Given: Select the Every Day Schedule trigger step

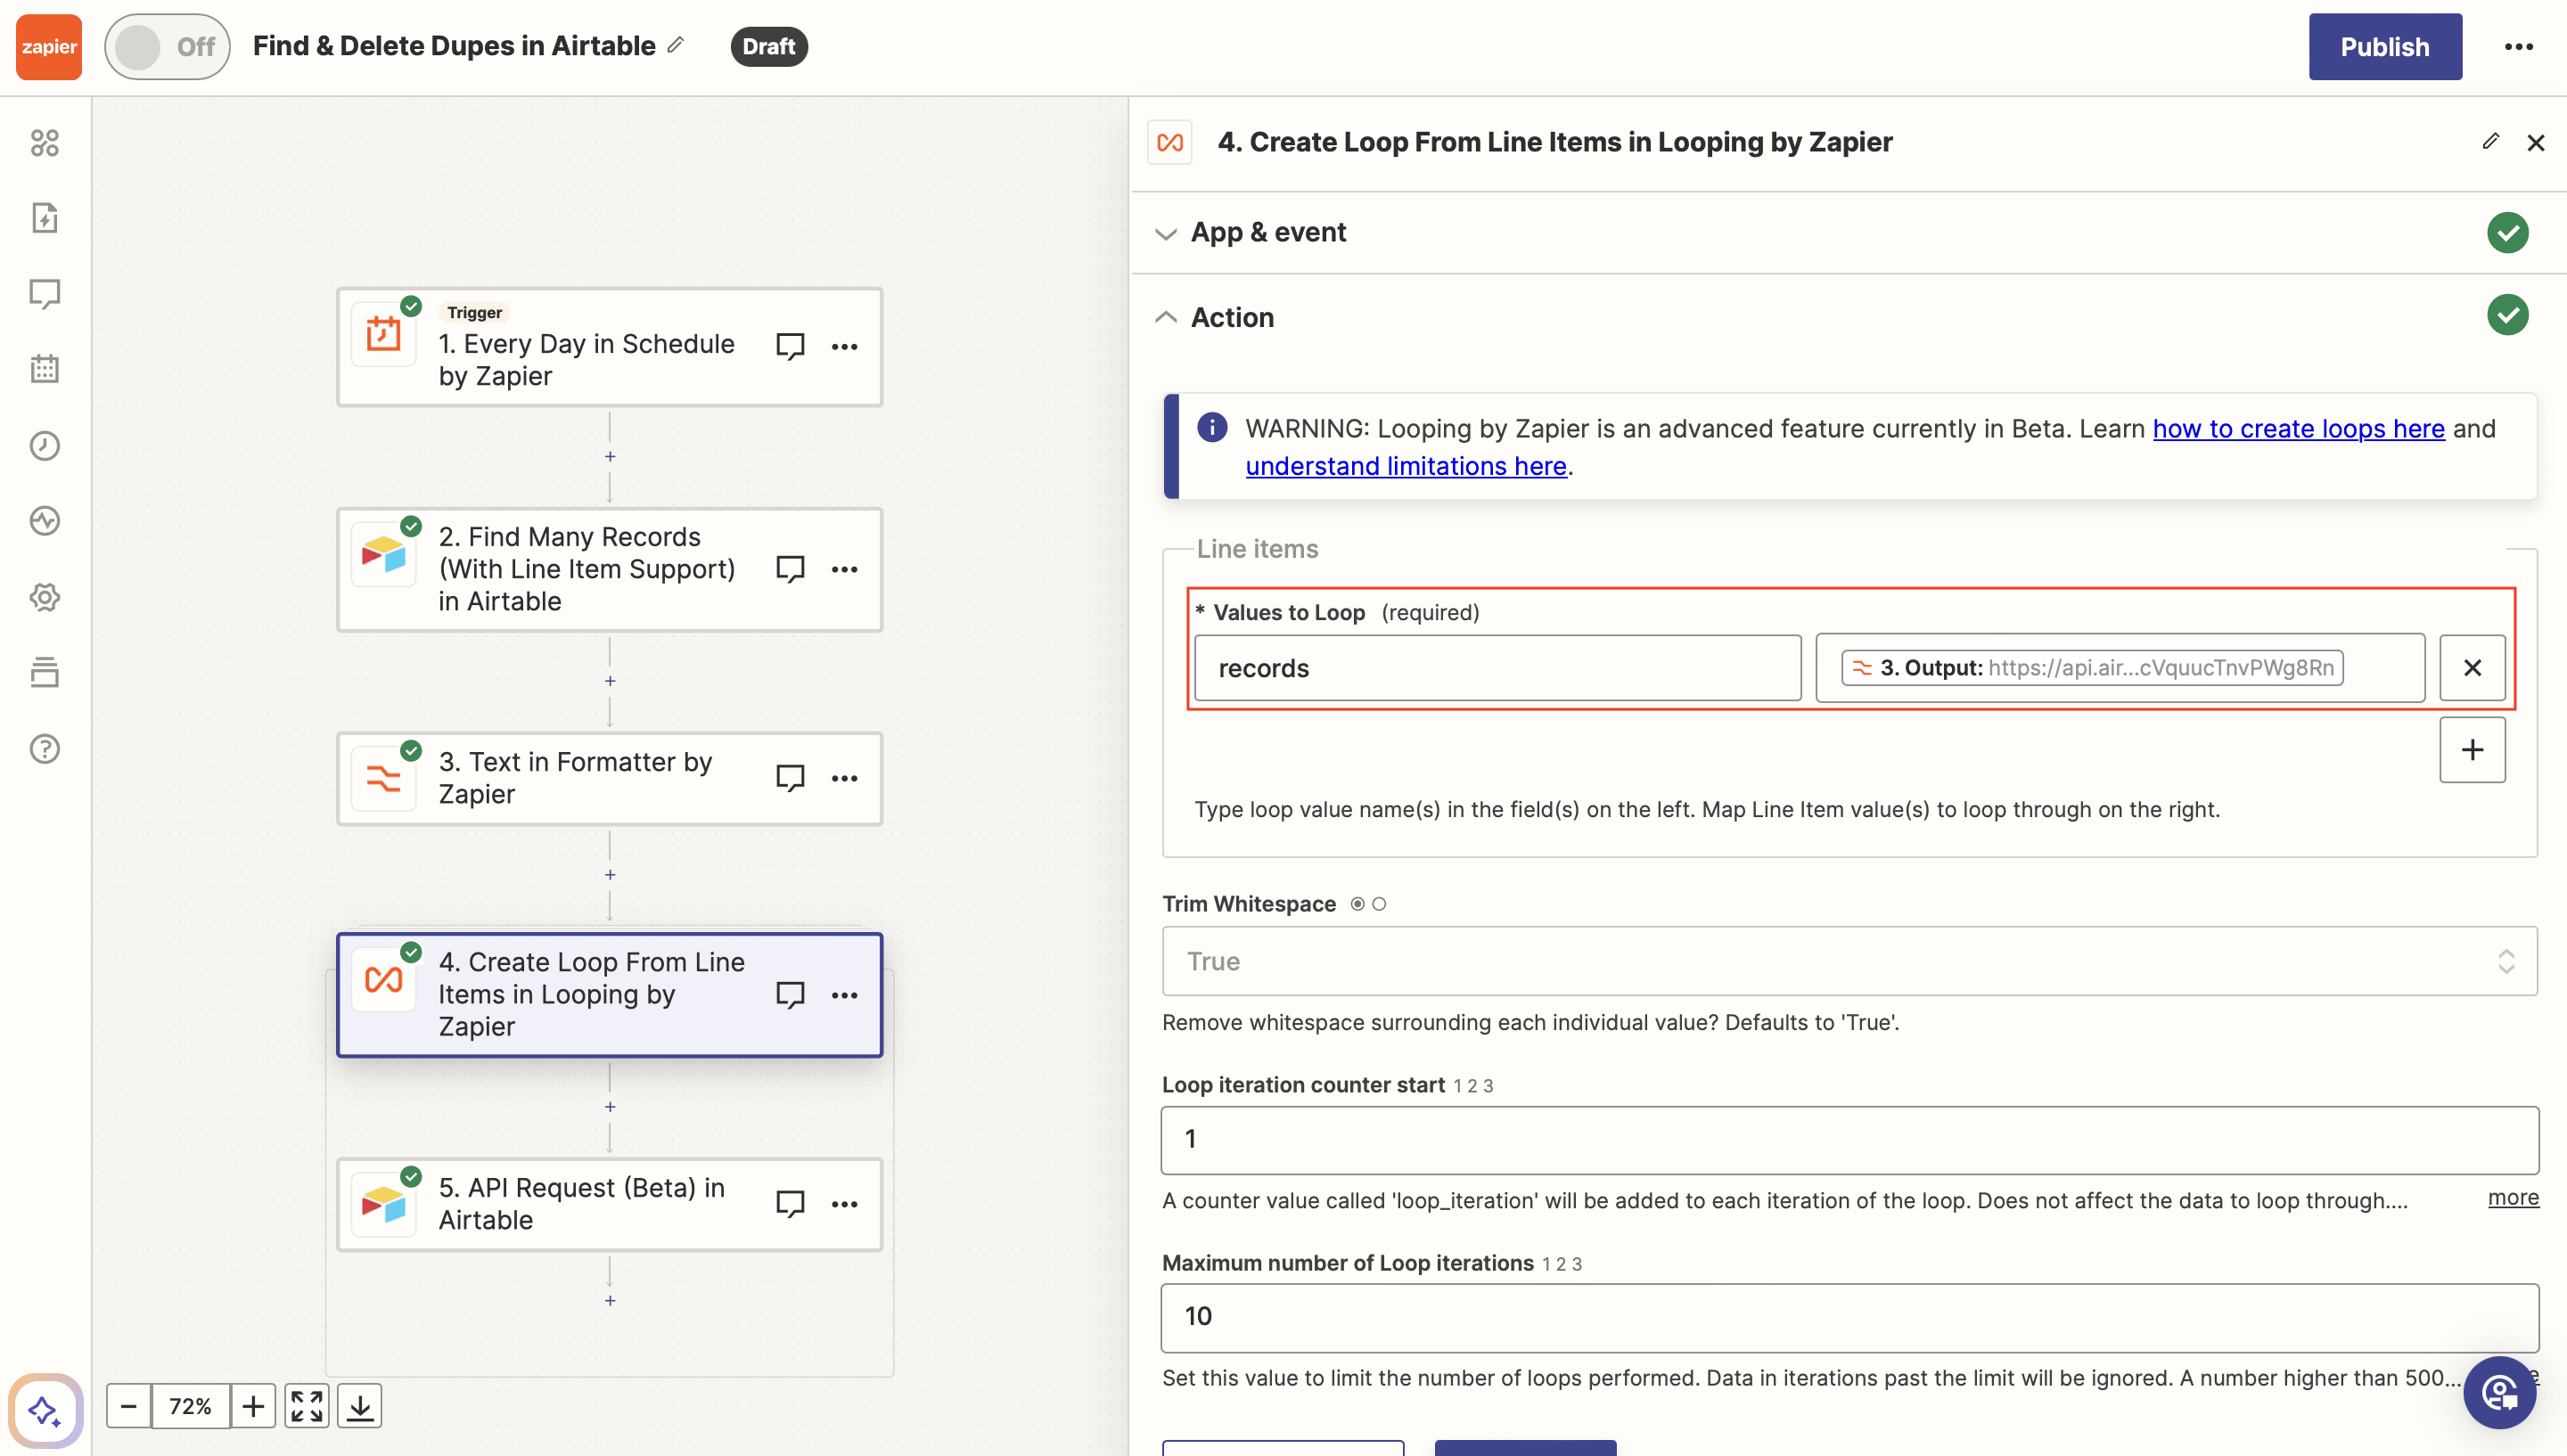Looking at the screenshot, I should point(587,359).
